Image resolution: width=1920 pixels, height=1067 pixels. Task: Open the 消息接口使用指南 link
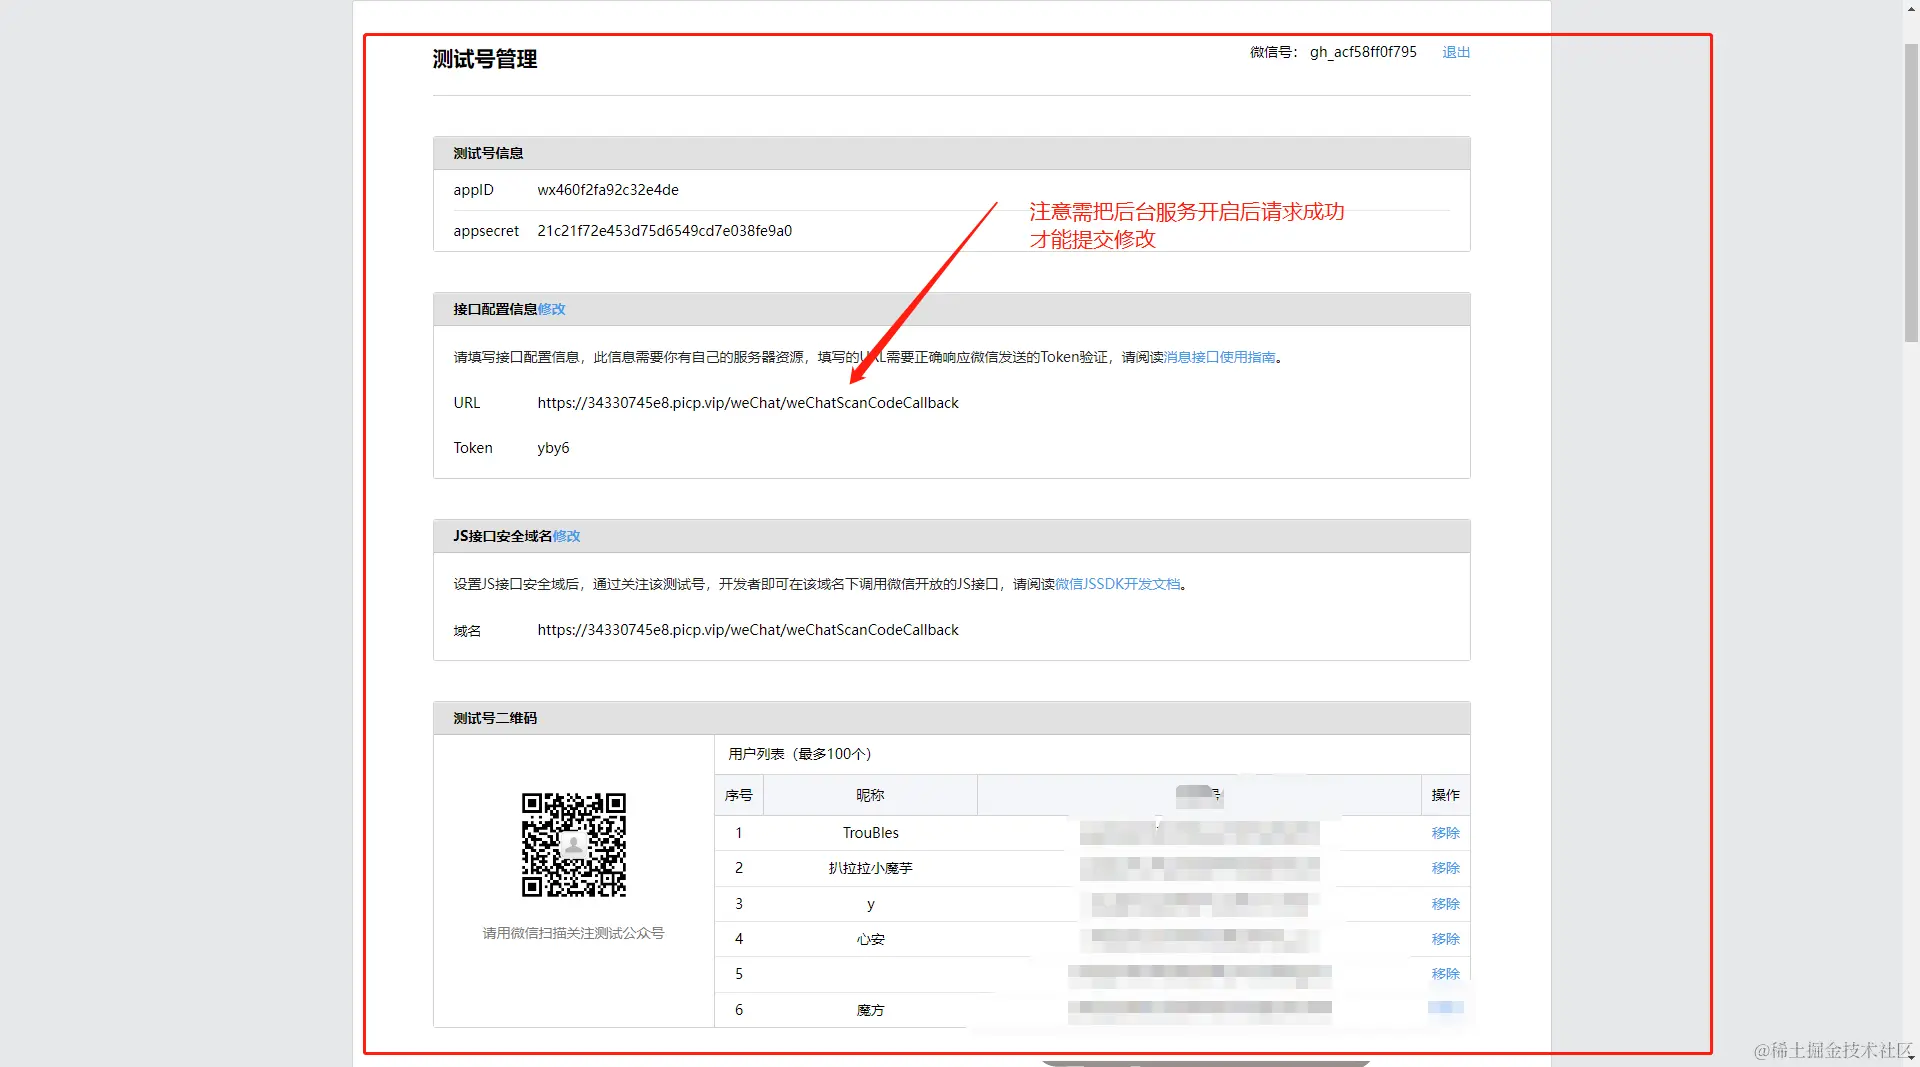[1220, 357]
